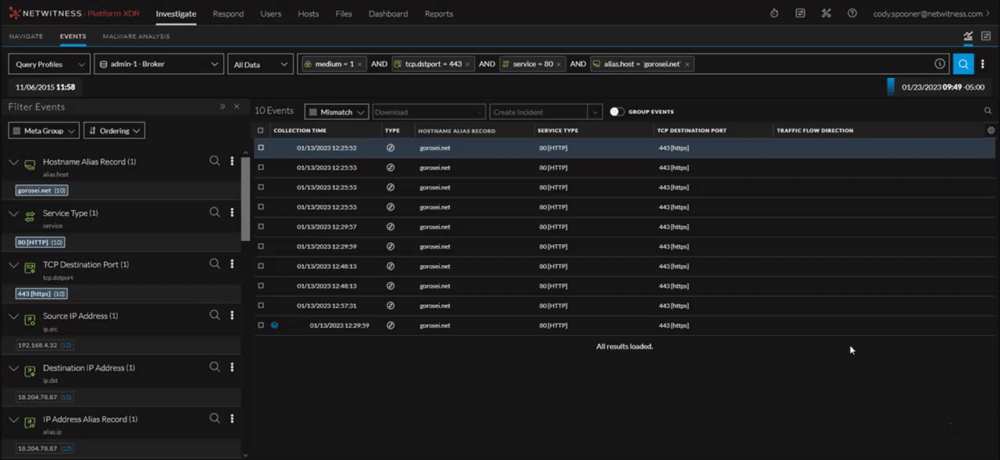Open the help question mark icon
Image resolution: width=1000 pixels, height=460 pixels.
click(852, 14)
